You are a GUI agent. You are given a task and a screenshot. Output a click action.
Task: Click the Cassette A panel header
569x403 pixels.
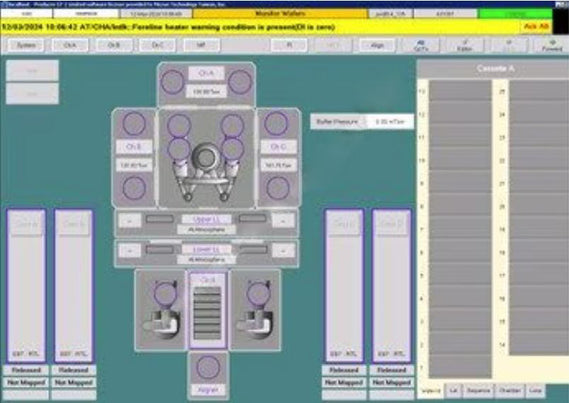pyautogui.click(x=495, y=69)
